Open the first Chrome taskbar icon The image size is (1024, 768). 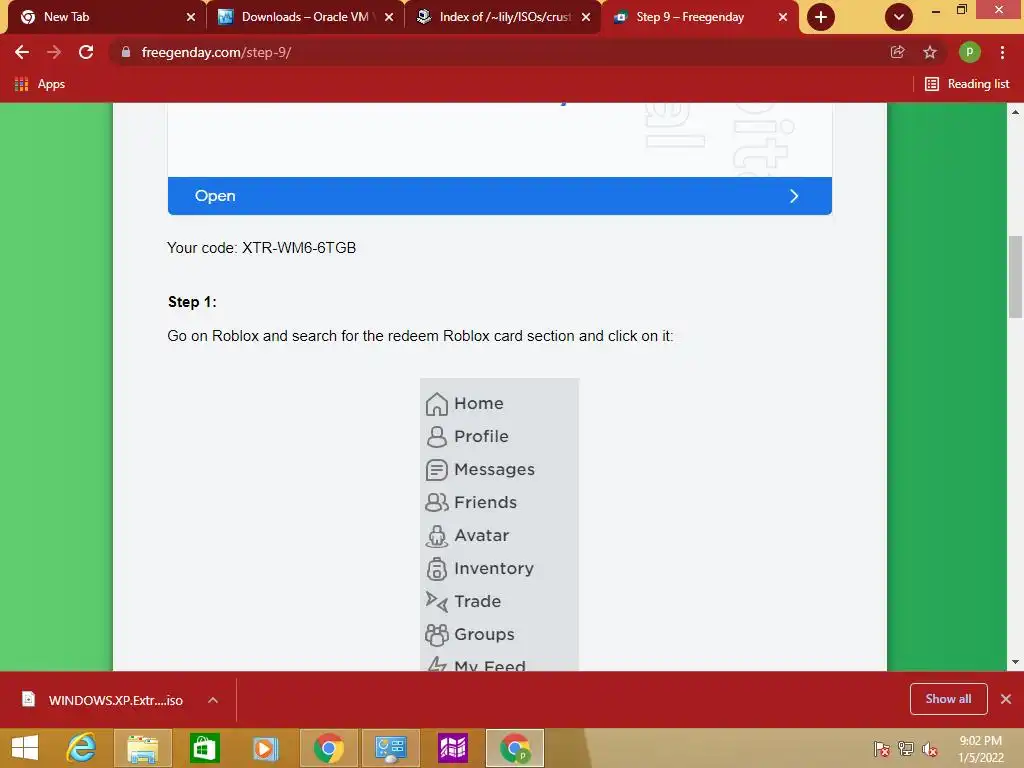click(328, 748)
